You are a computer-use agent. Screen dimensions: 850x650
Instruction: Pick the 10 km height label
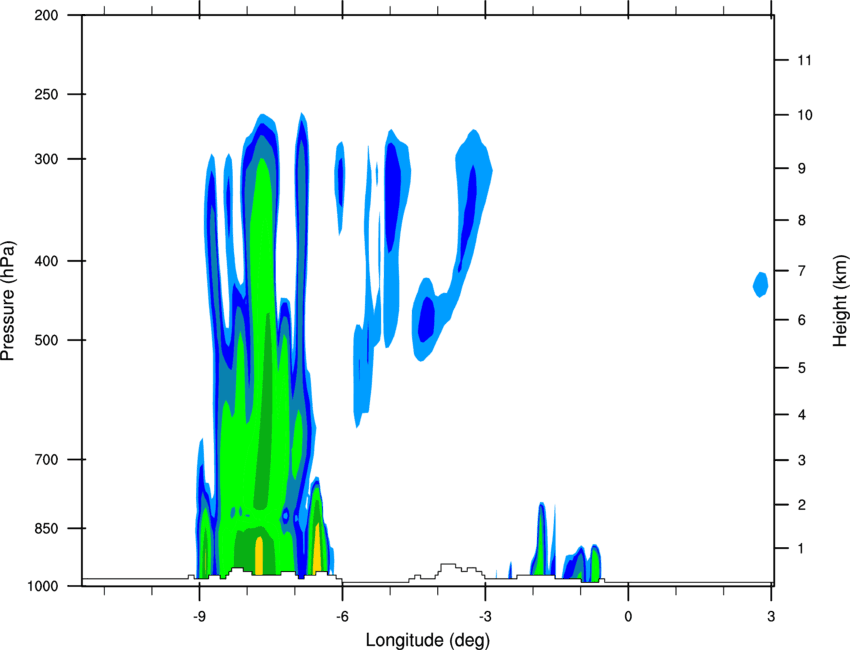(x=805, y=115)
